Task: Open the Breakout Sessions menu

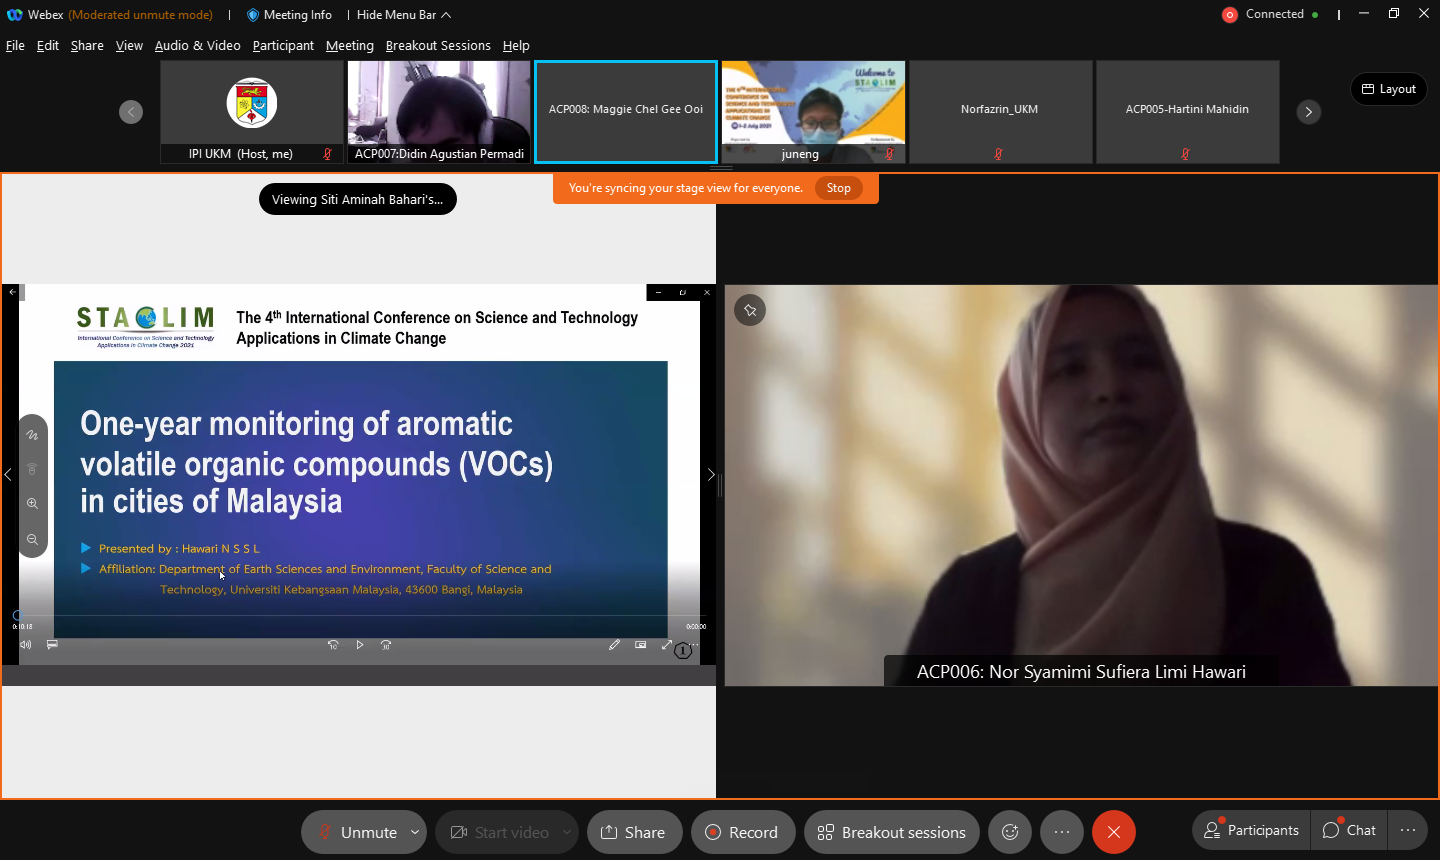Action: point(438,46)
